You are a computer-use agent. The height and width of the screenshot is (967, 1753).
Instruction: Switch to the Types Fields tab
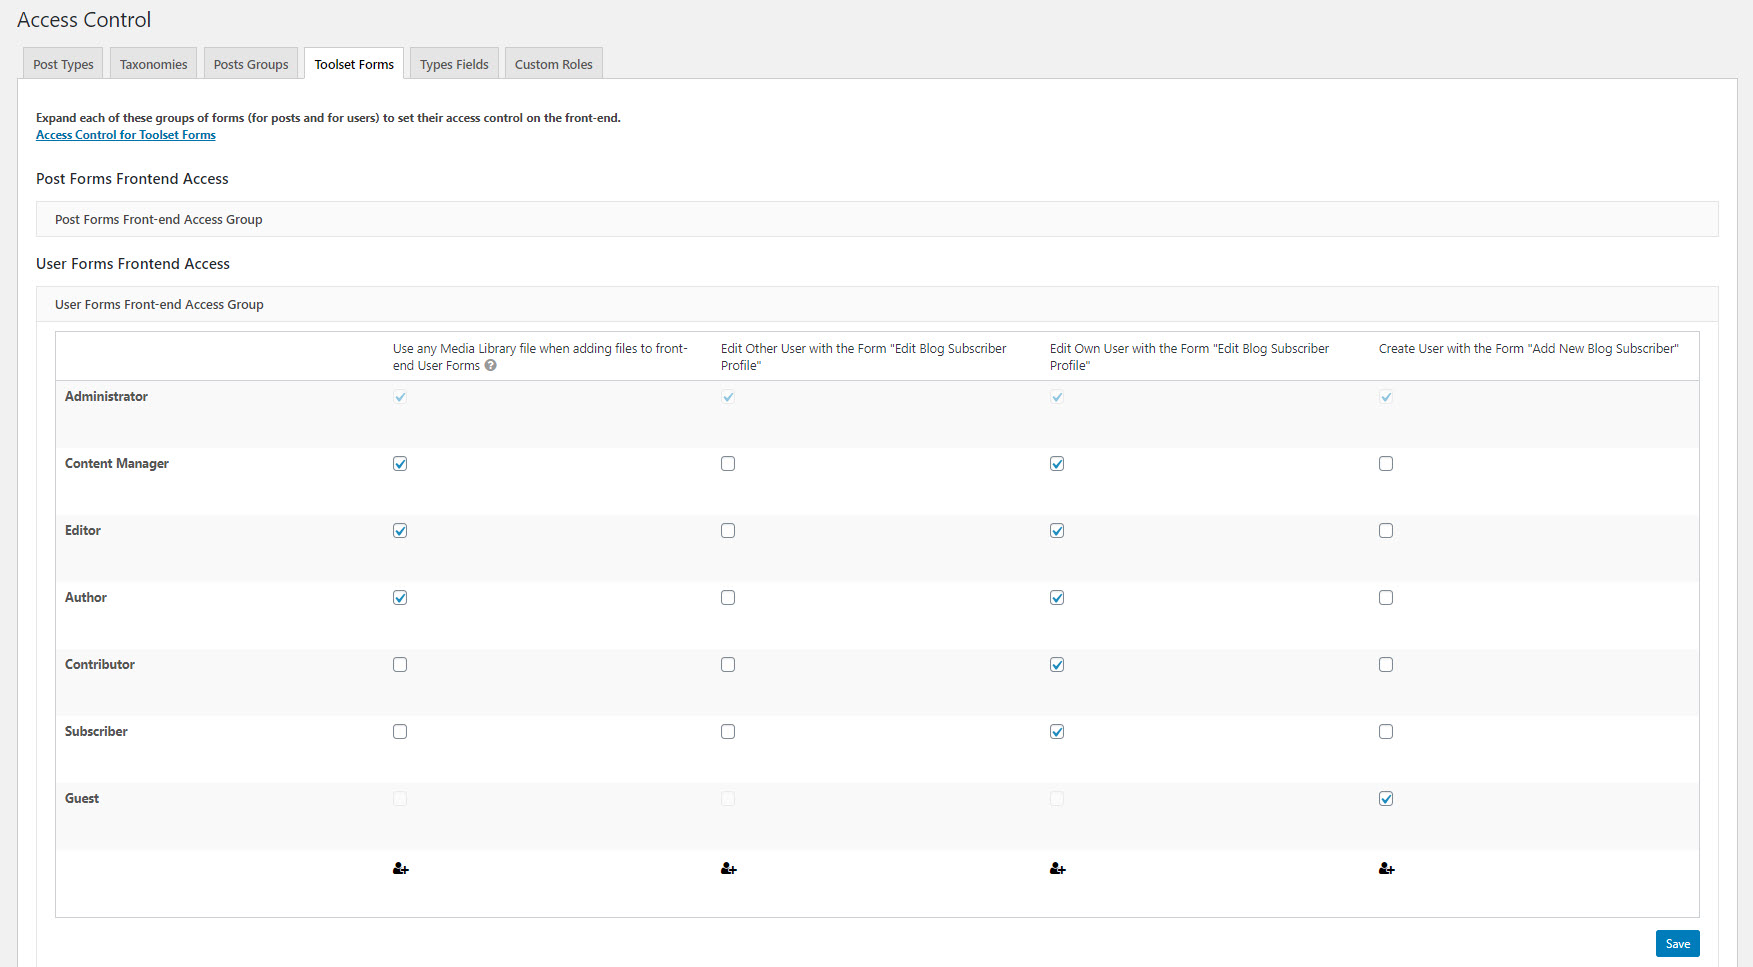pyautogui.click(x=454, y=63)
